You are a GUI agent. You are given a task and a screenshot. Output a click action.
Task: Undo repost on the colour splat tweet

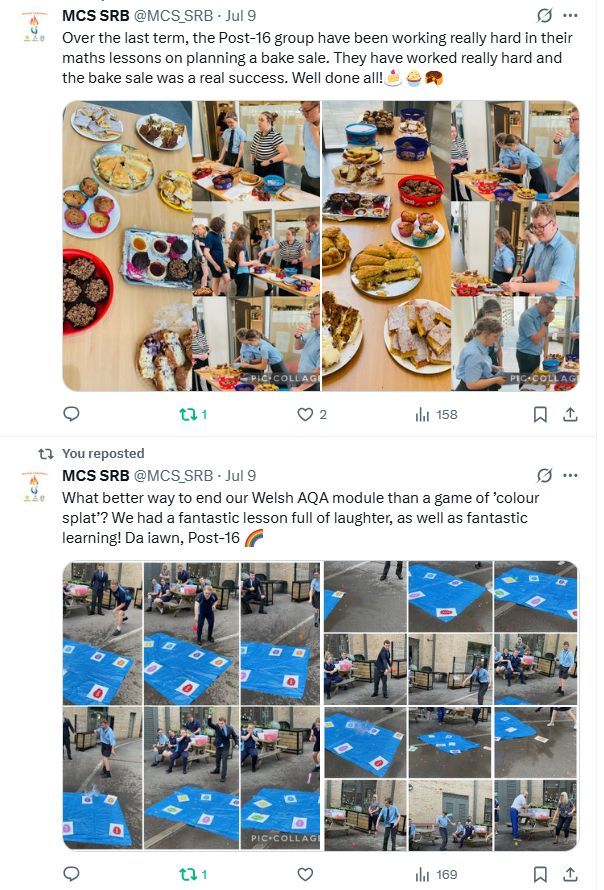click(x=193, y=874)
